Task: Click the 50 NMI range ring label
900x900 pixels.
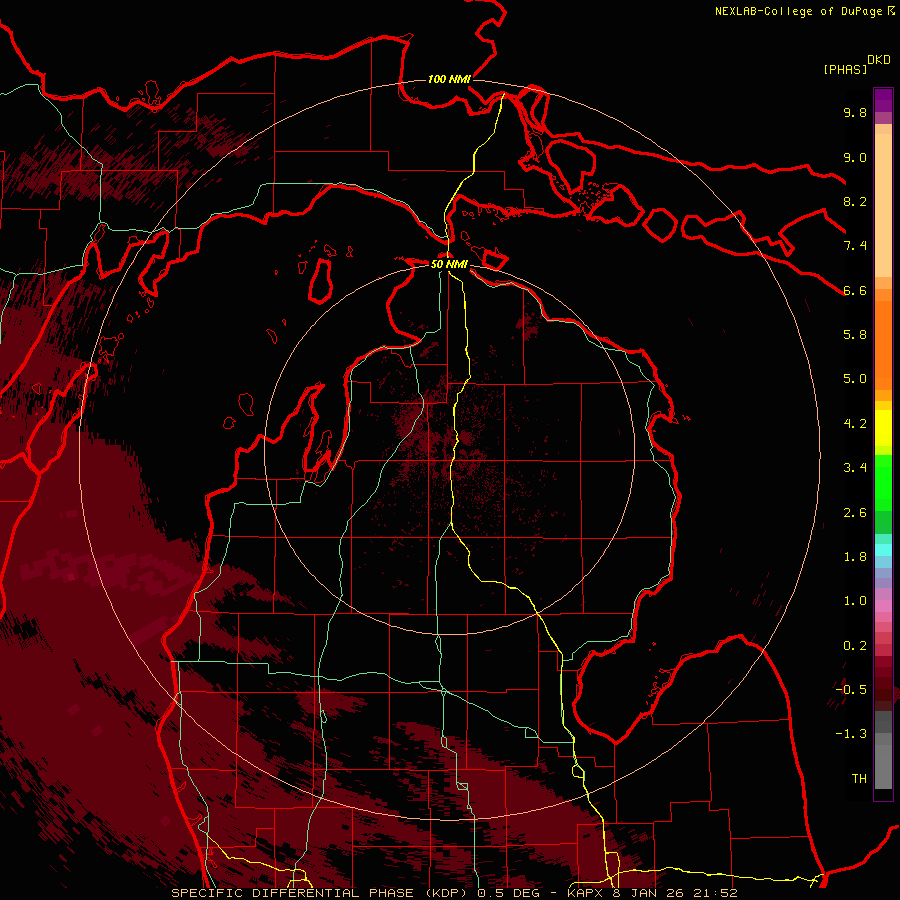Action: pos(449,264)
